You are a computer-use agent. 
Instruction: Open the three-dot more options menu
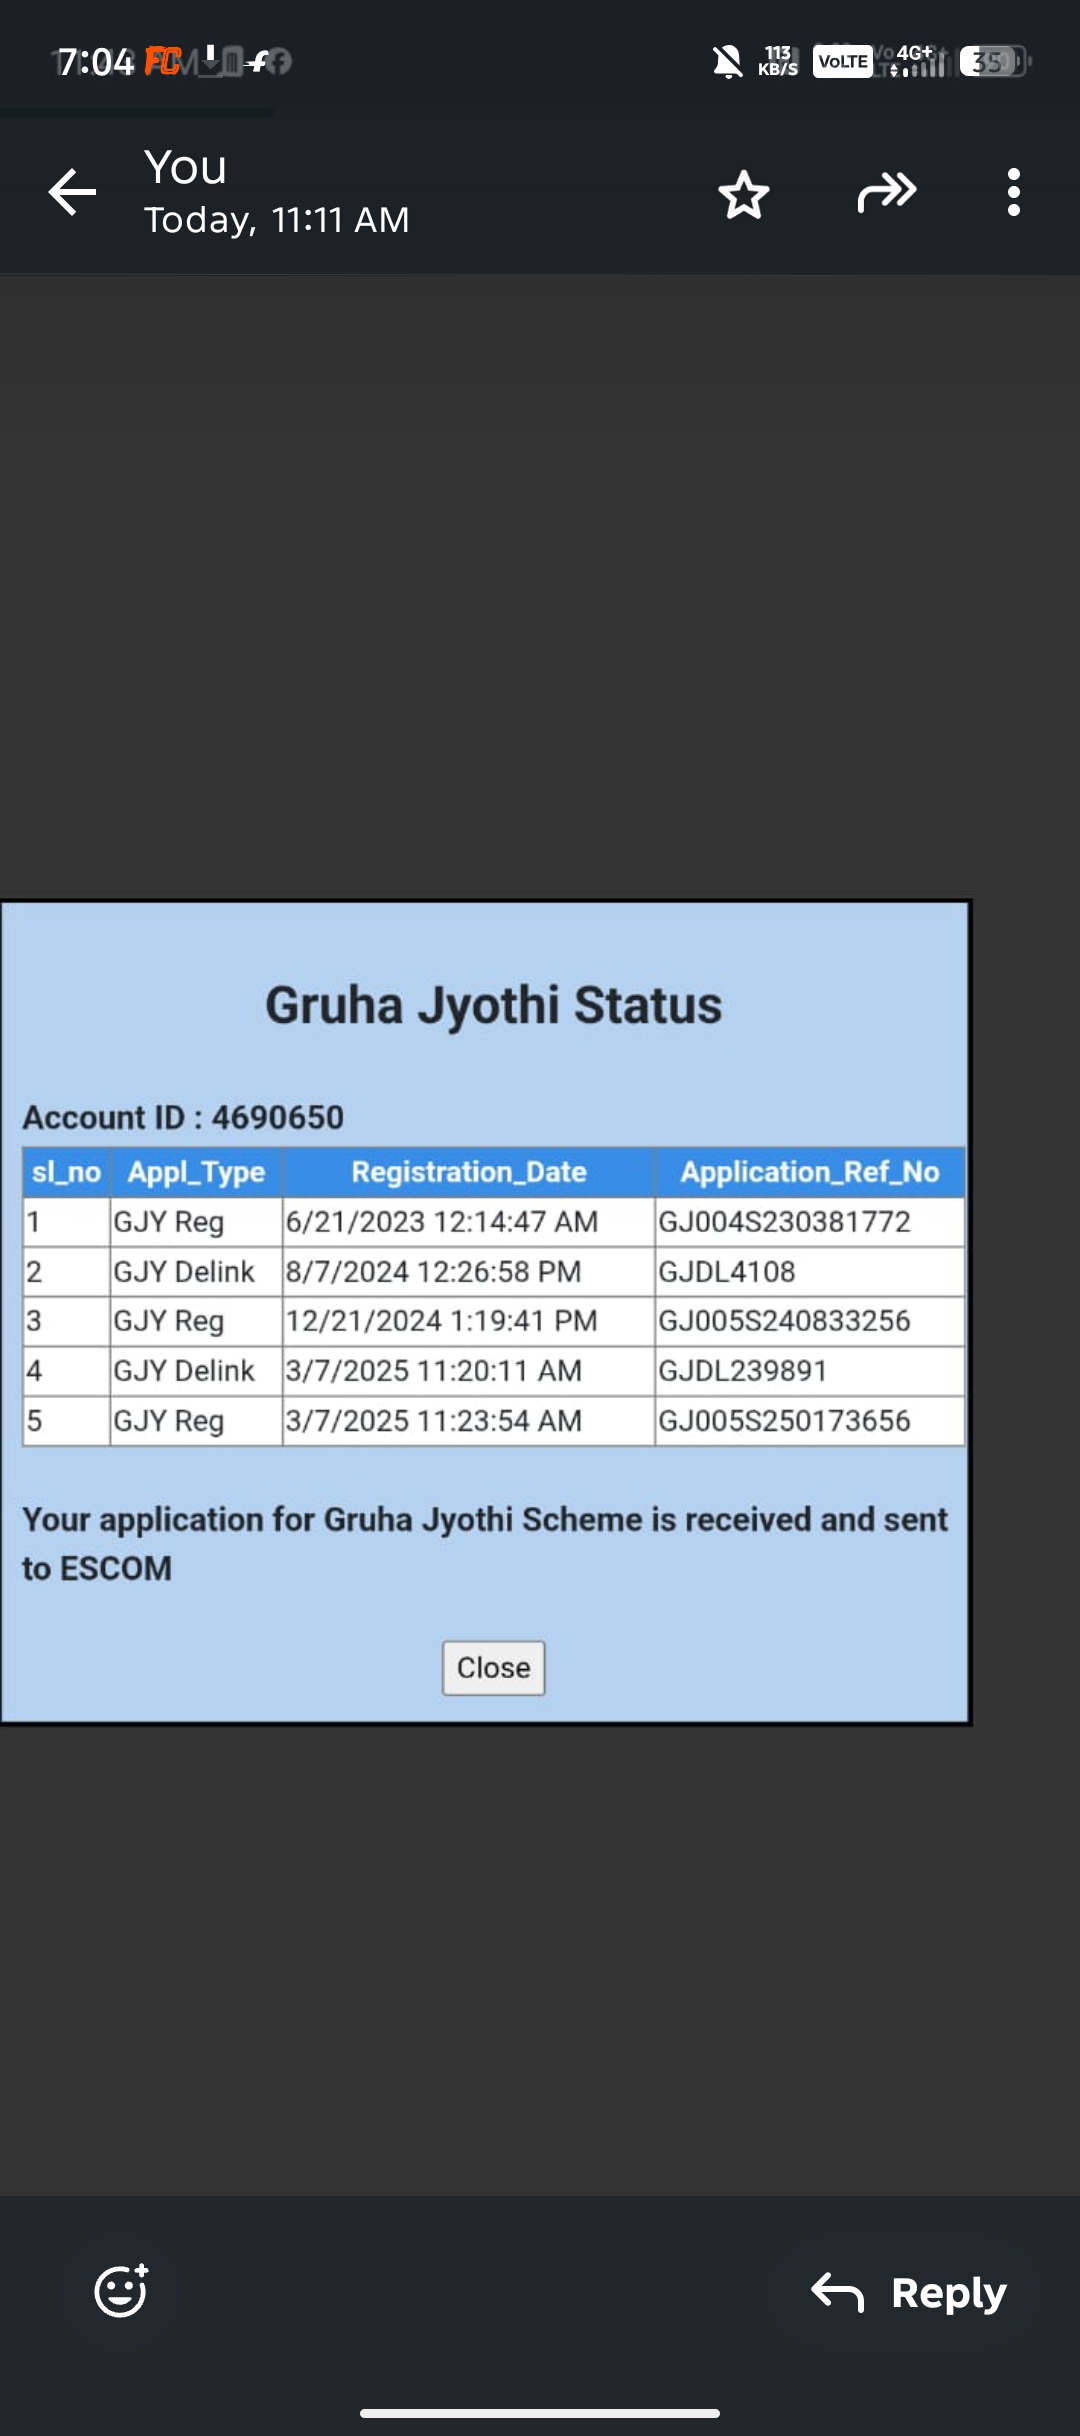pyautogui.click(x=1013, y=192)
